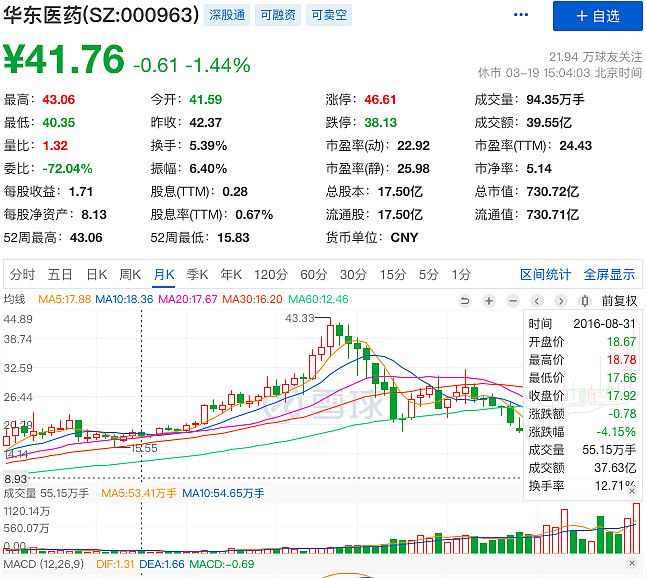
Task: Zoom in chart with plus icon
Action: pos(489,301)
